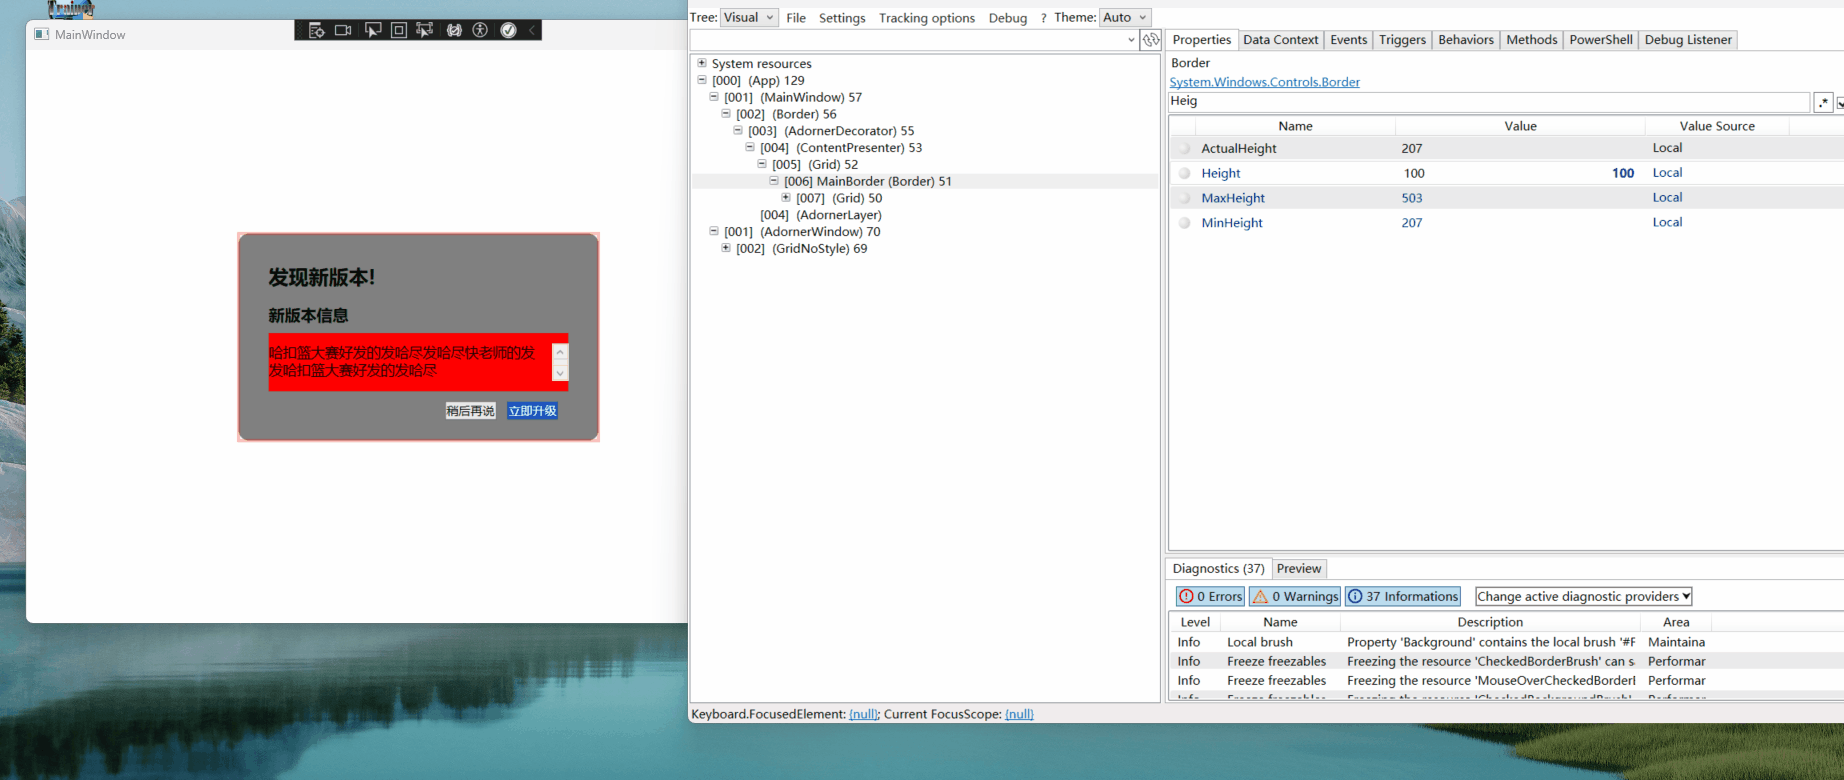Enable Select Element cursor tool
1844x780 pixels.
click(x=372, y=31)
